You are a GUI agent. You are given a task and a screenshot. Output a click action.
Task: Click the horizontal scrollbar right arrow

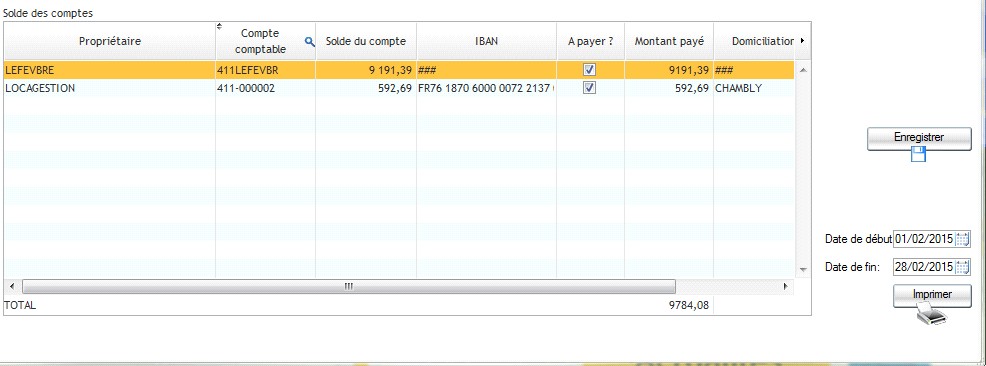coord(785,287)
